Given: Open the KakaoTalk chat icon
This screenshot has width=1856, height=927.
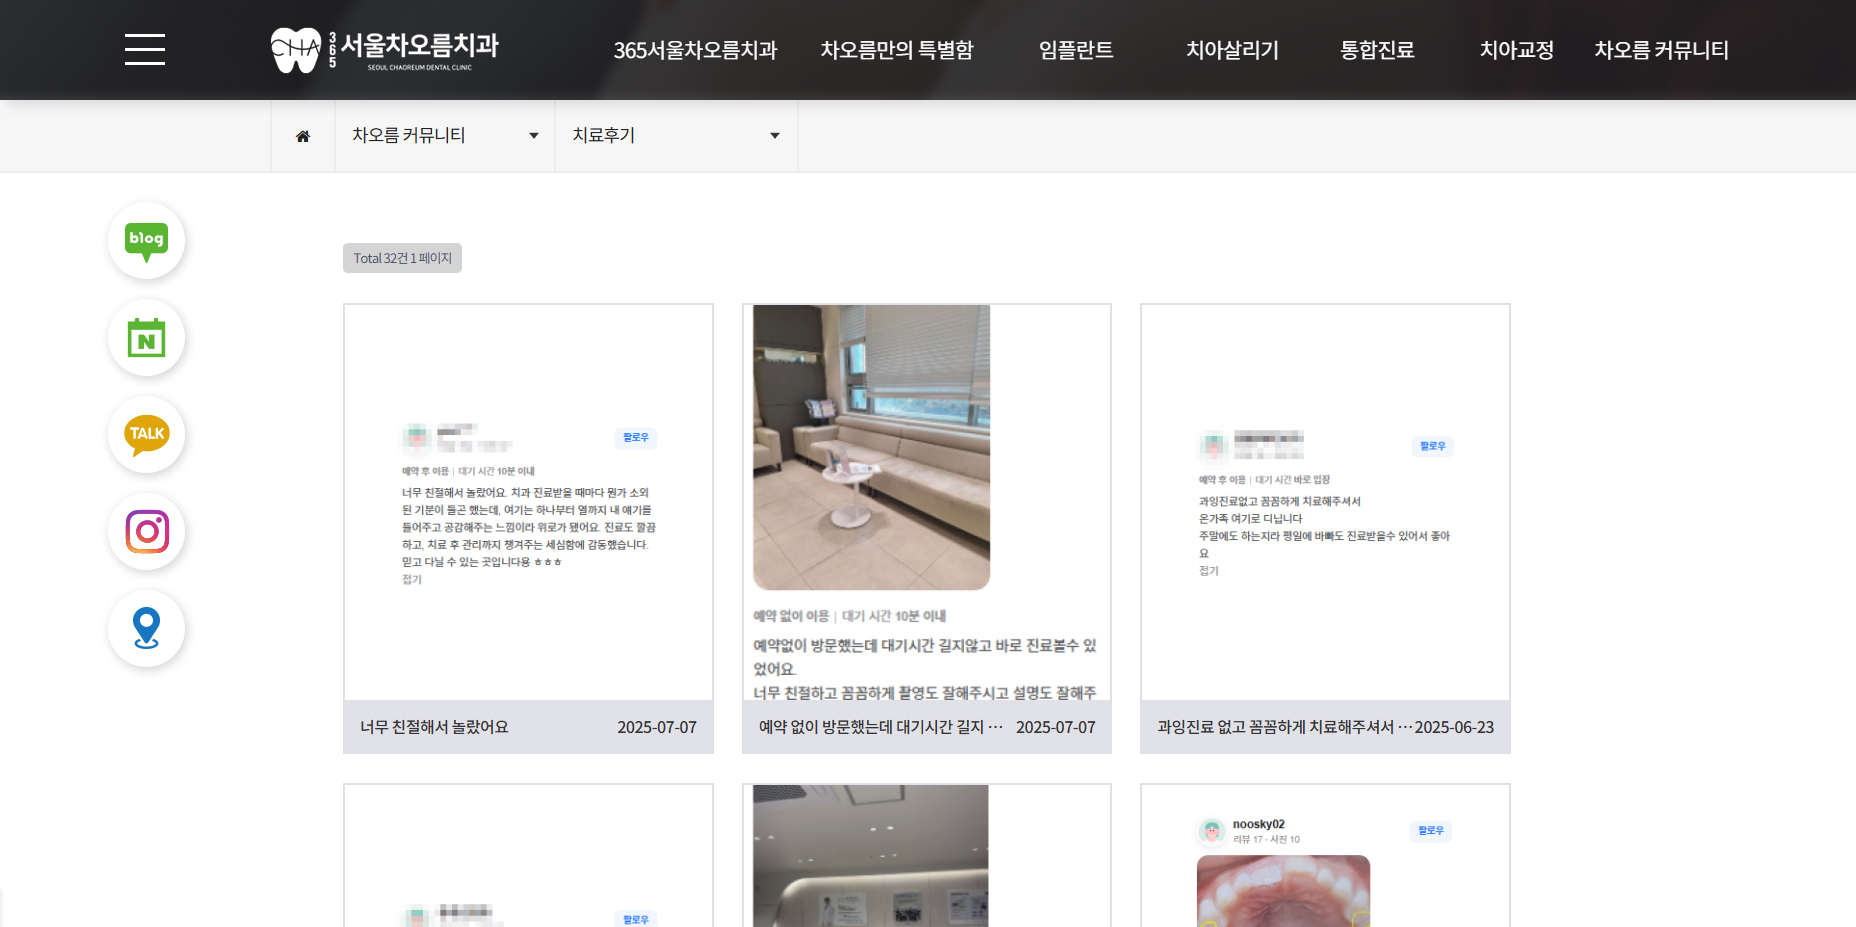Looking at the screenshot, I should point(146,434).
